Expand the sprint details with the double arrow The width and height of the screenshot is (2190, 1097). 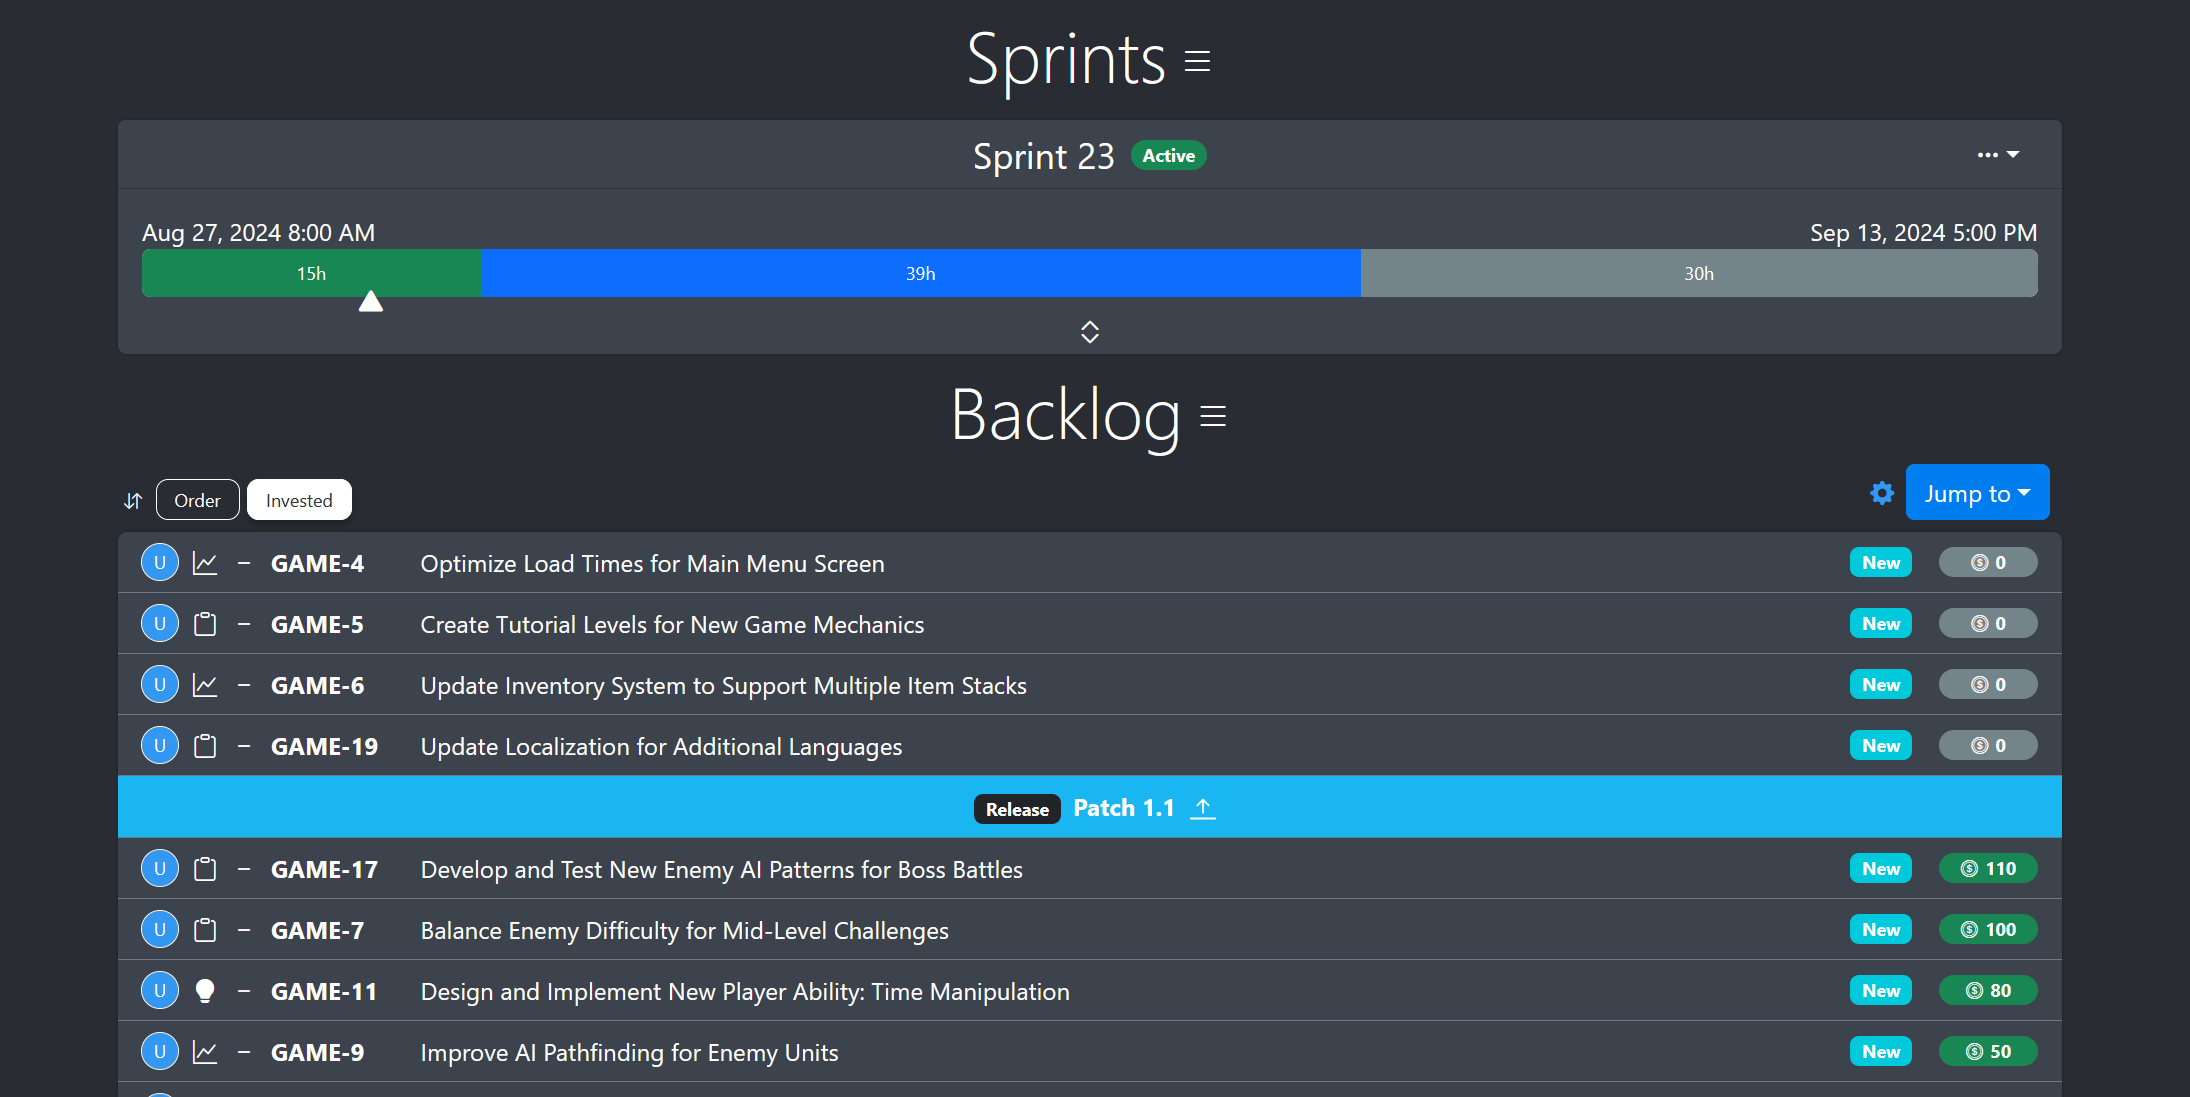point(1089,331)
